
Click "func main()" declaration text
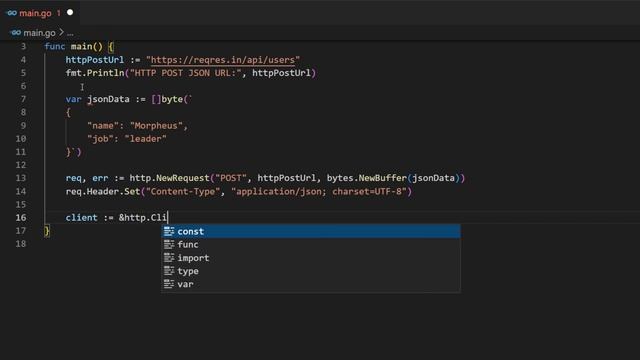pyautogui.click(x=73, y=47)
